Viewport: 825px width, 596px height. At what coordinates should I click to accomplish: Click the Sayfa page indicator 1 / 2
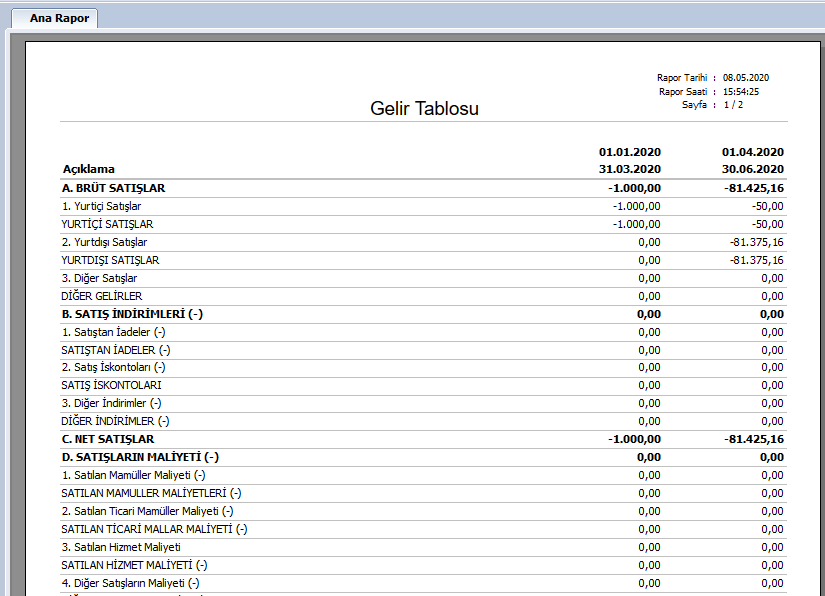(x=733, y=104)
